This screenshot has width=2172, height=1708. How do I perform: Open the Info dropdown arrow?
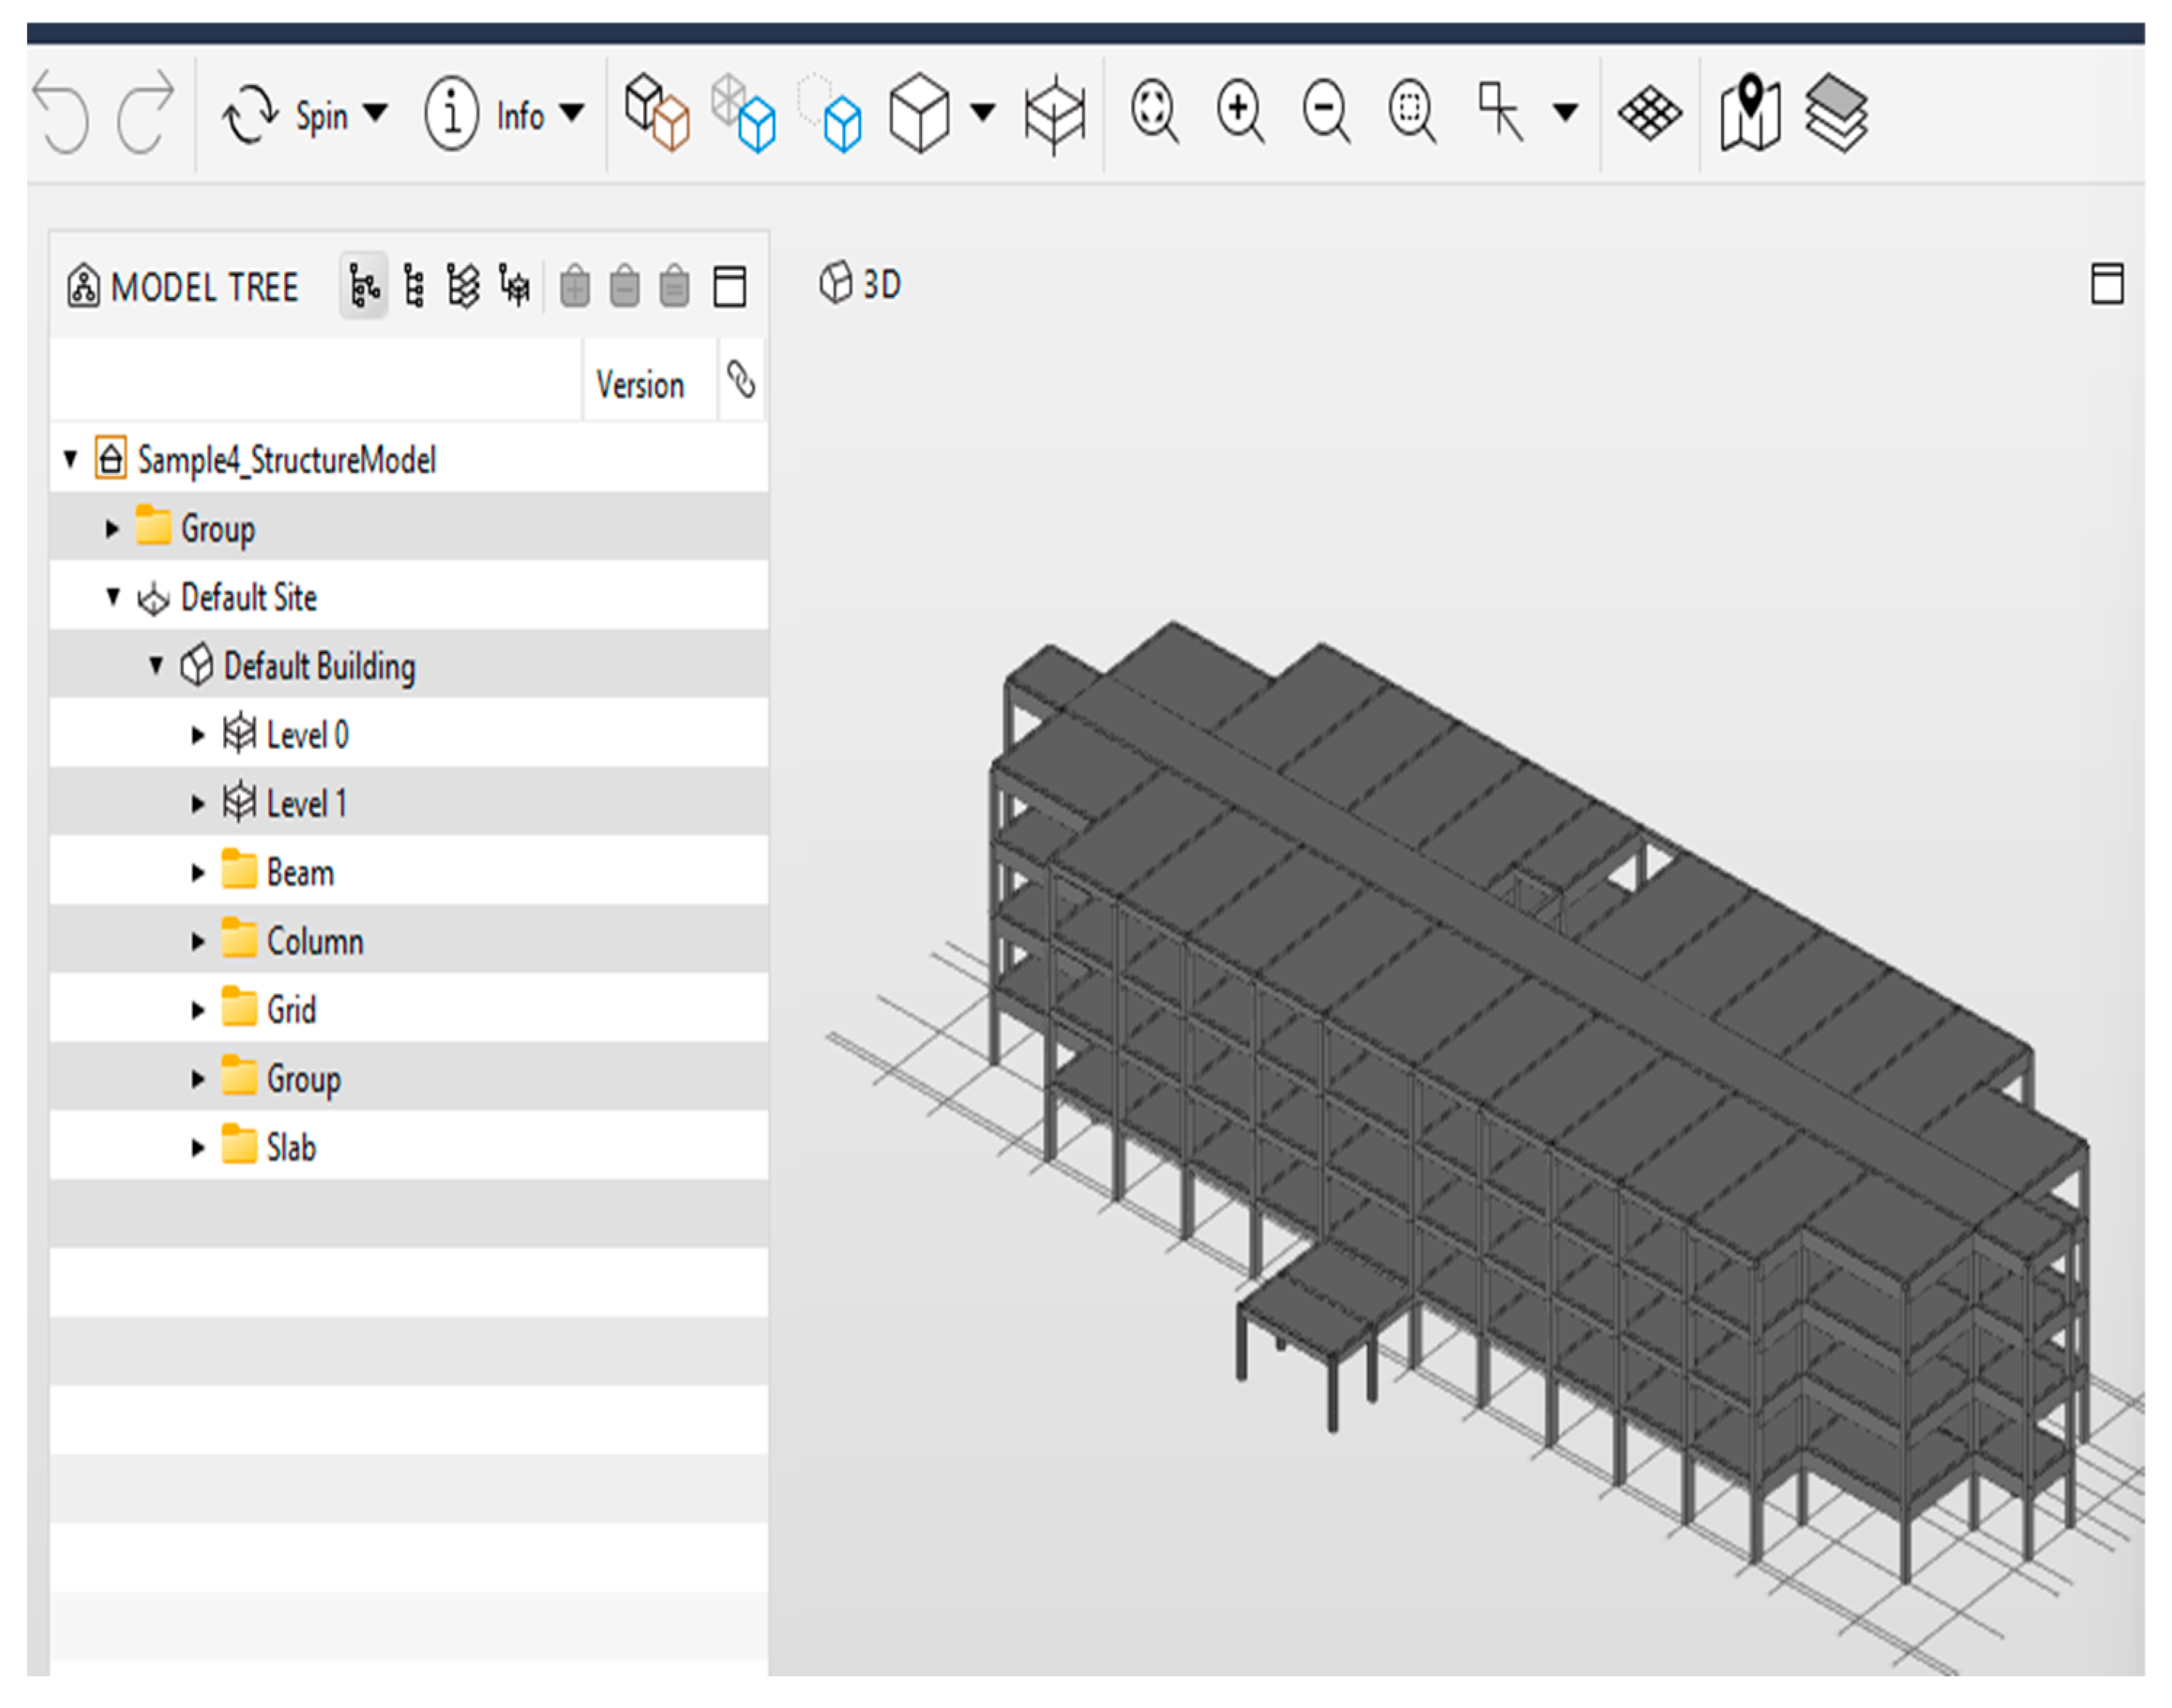pyautogui.click(x=571, y=112)
